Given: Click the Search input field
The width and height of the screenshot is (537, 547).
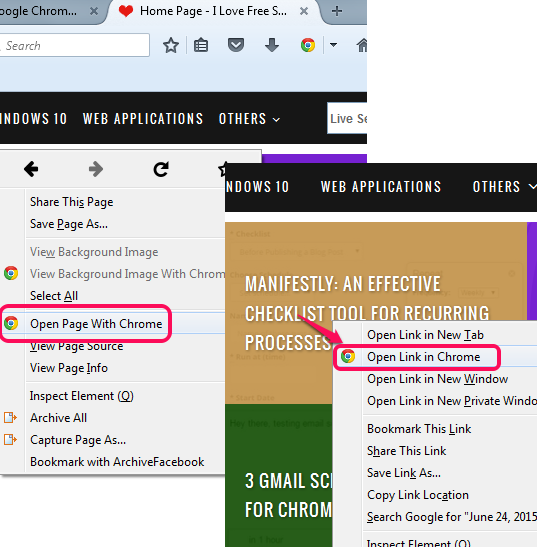Looking at the screenshot, I should 75,45.
